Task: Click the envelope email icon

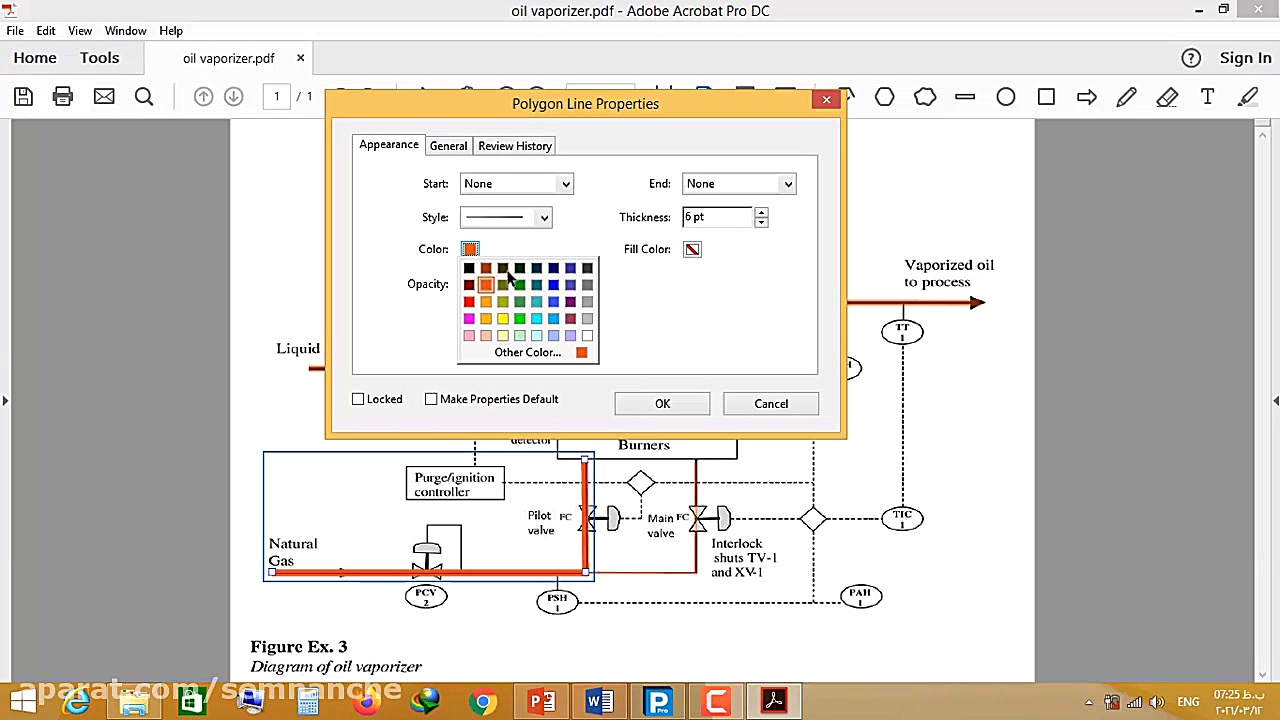Action: [x=104, y=97]
